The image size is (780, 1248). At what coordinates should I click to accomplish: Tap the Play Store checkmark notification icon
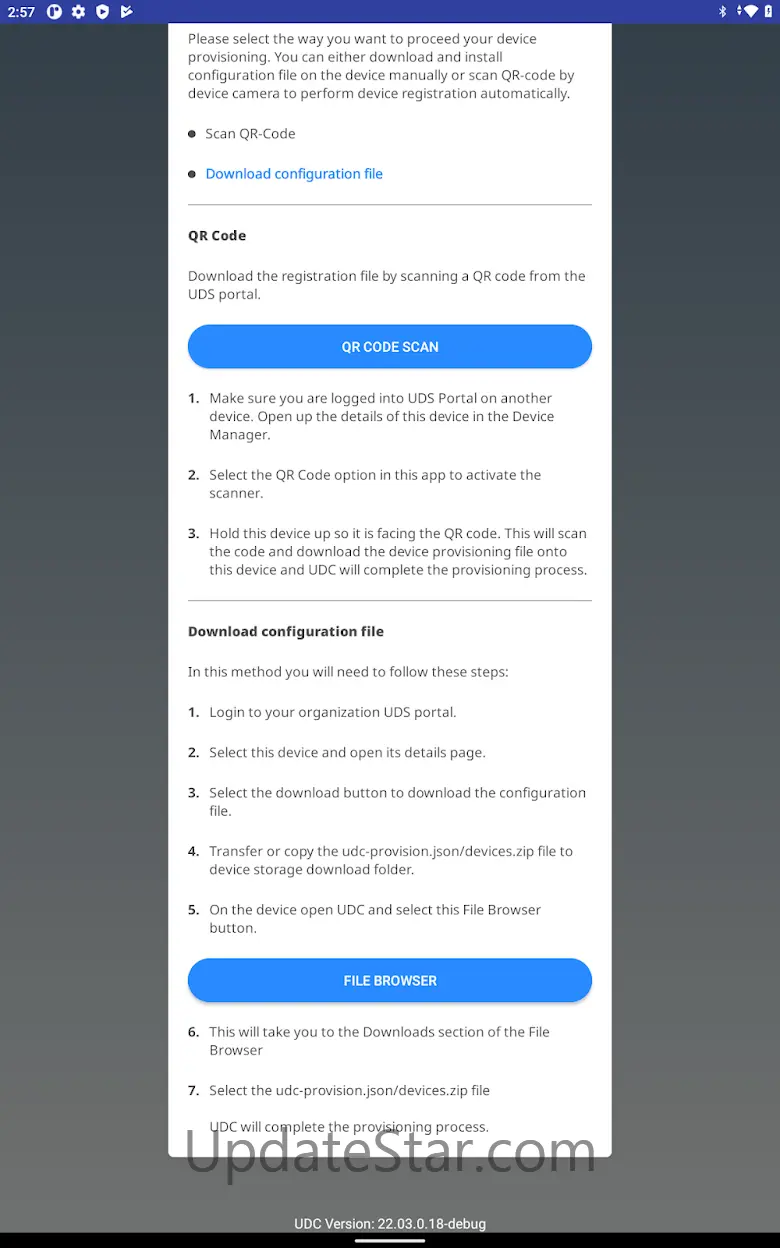coord(126,12)
